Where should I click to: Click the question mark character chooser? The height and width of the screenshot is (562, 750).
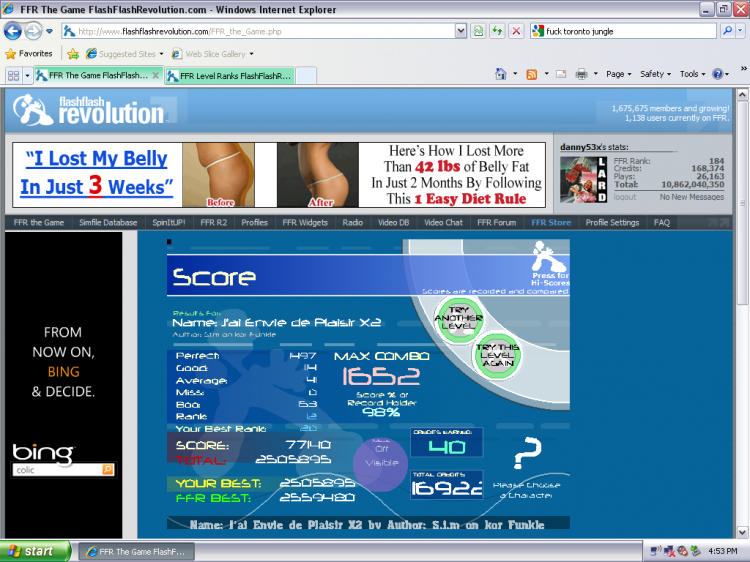tap(527, 452)
